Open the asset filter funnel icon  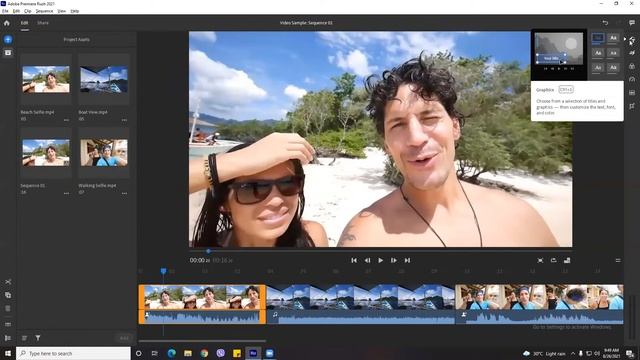[x=38, y=338]
